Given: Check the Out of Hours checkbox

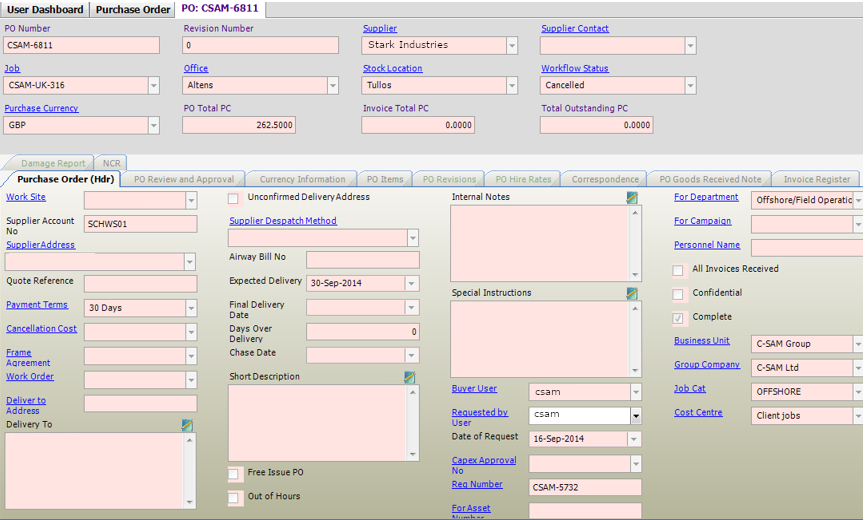Looking at the screenshot, I should 234,497.
